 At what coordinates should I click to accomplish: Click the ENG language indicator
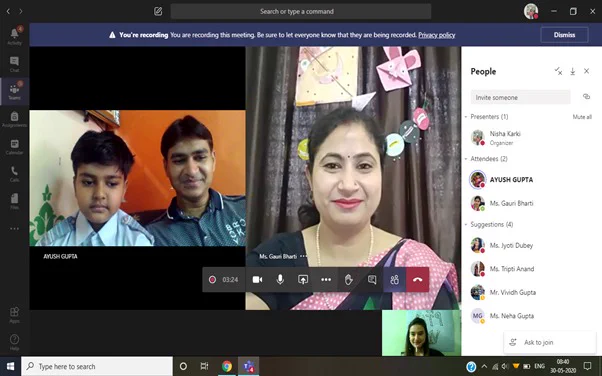point(539,366)
